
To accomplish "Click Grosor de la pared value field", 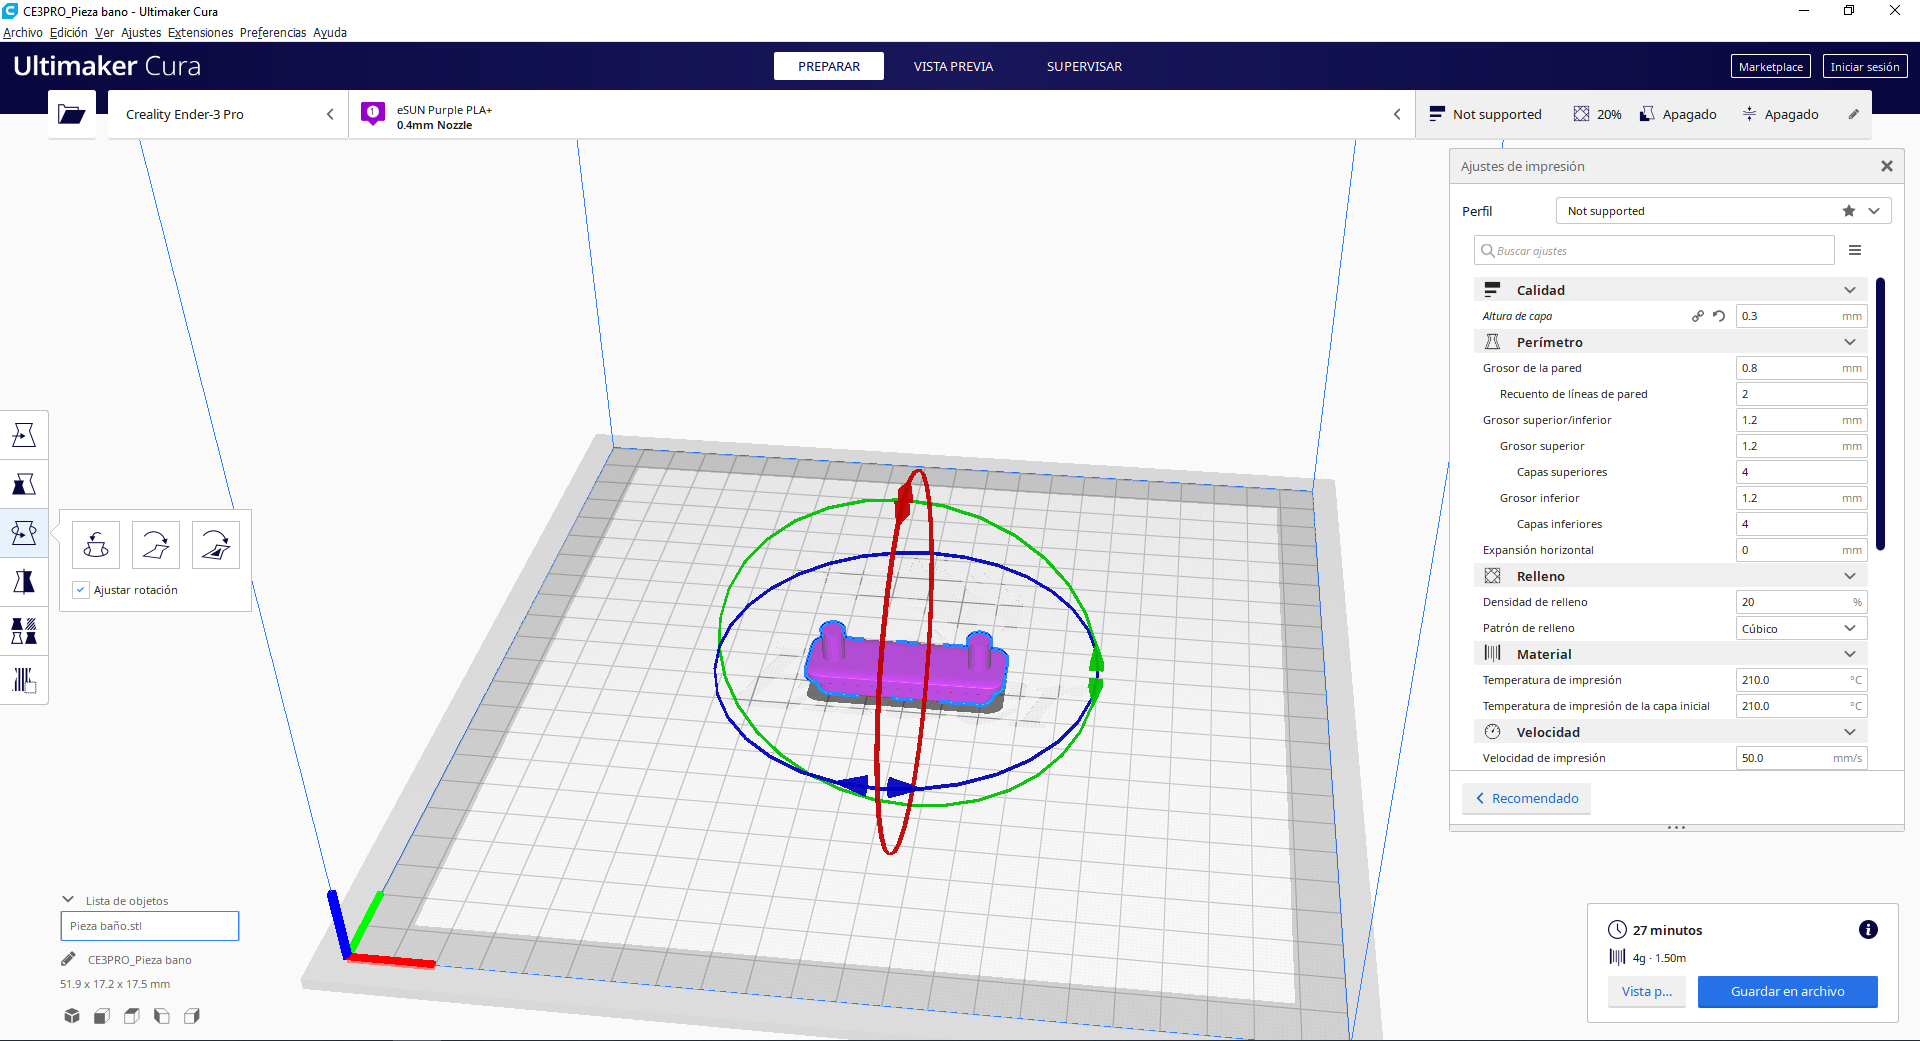I will (x=1802, y=368).
